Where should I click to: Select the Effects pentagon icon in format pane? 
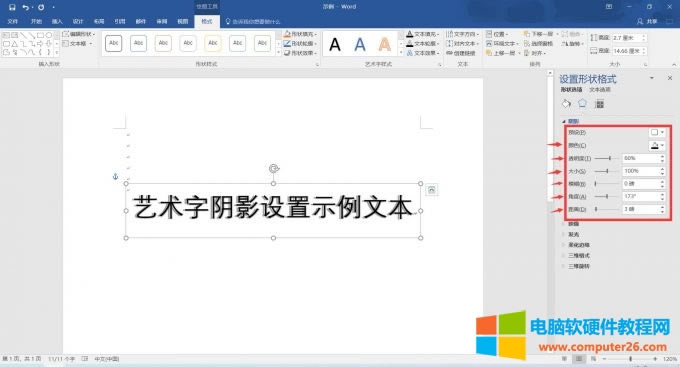coord(582,104)
